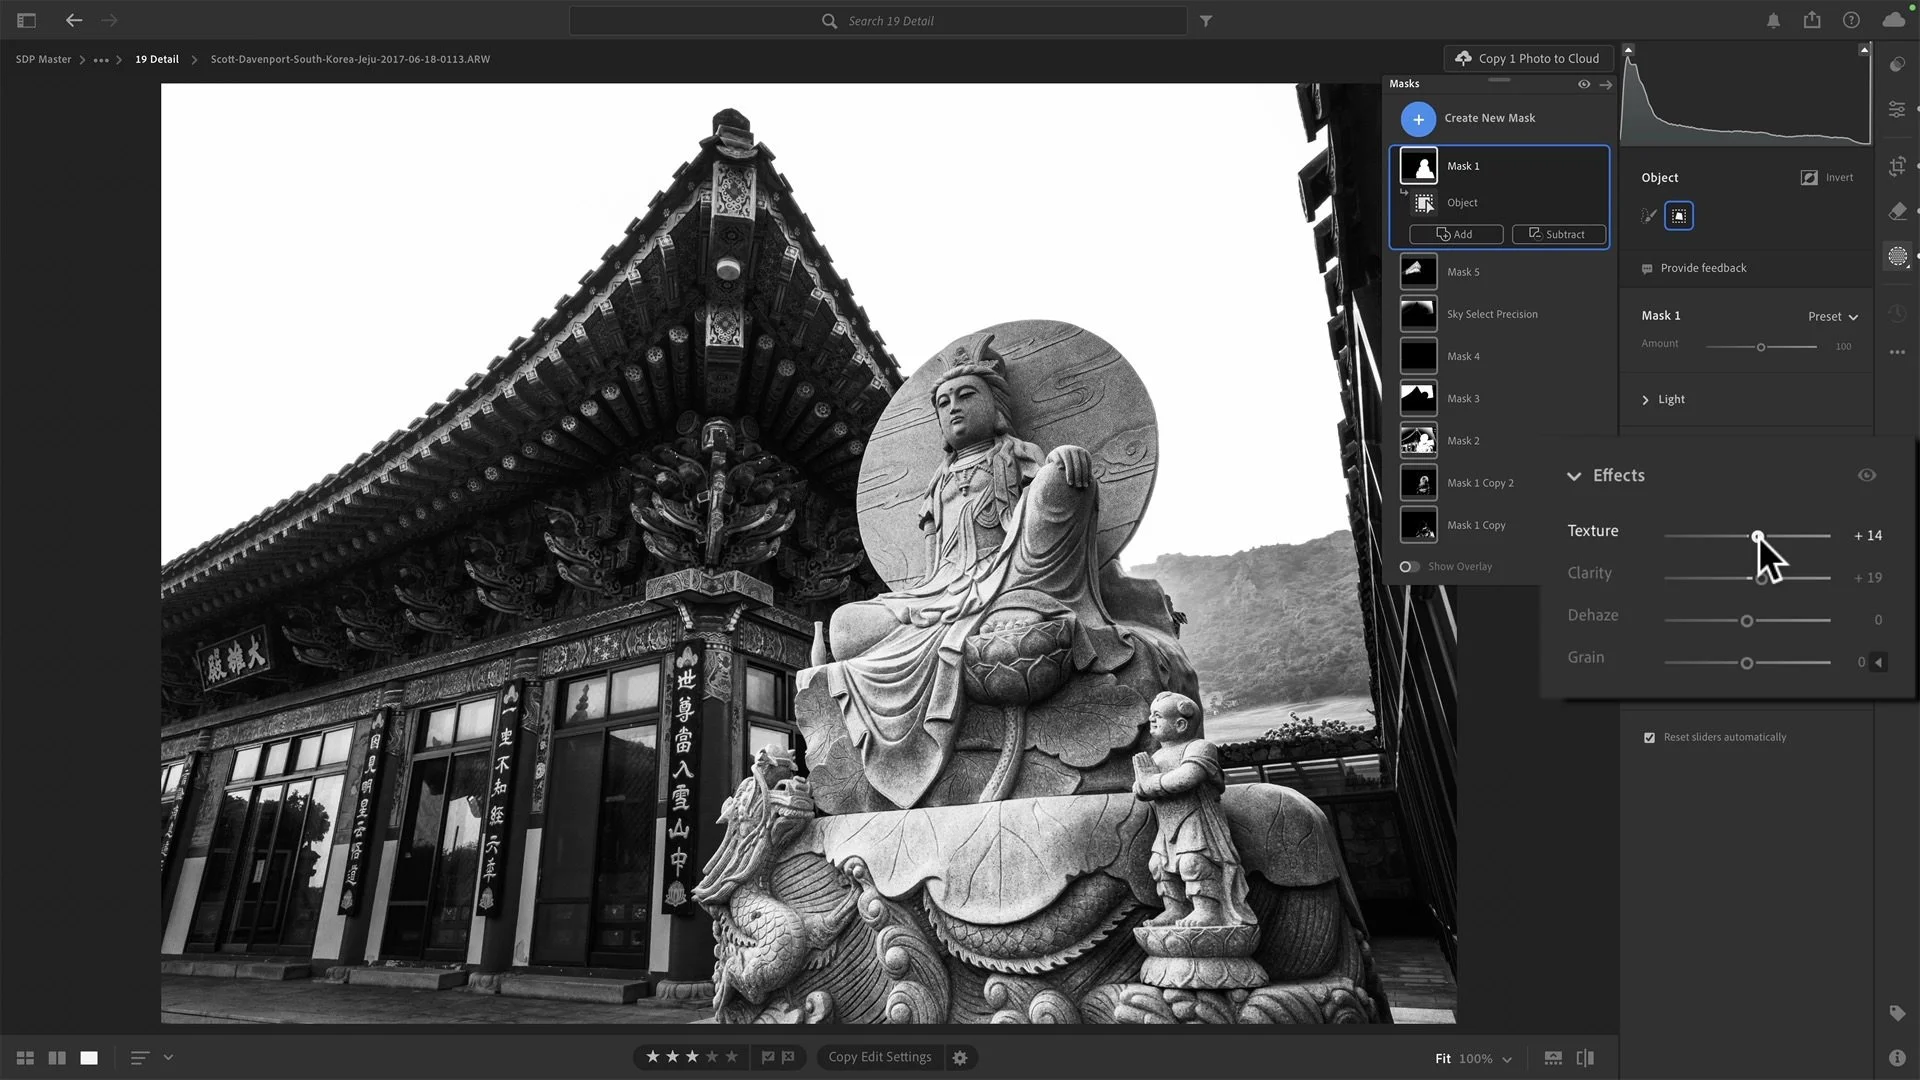Select Sky Select Precision mask
The width and height of the screenshot is (1920, 1080).
[x=1491, y=314]
